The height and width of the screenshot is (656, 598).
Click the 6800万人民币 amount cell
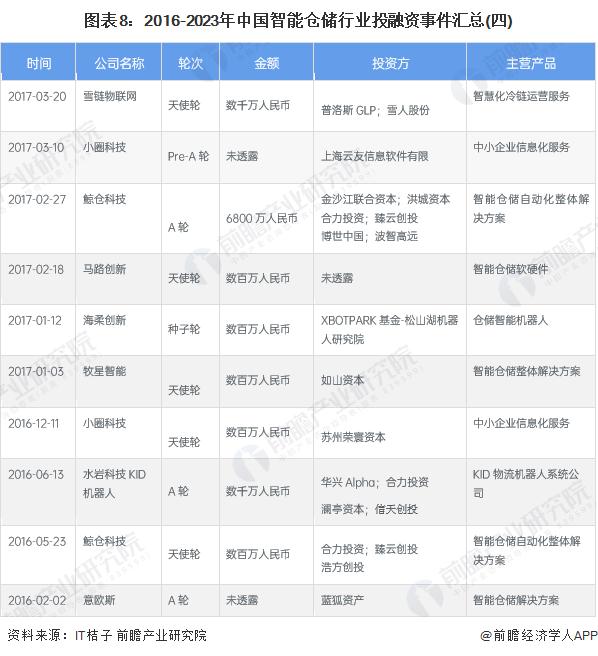pos(267,218)
